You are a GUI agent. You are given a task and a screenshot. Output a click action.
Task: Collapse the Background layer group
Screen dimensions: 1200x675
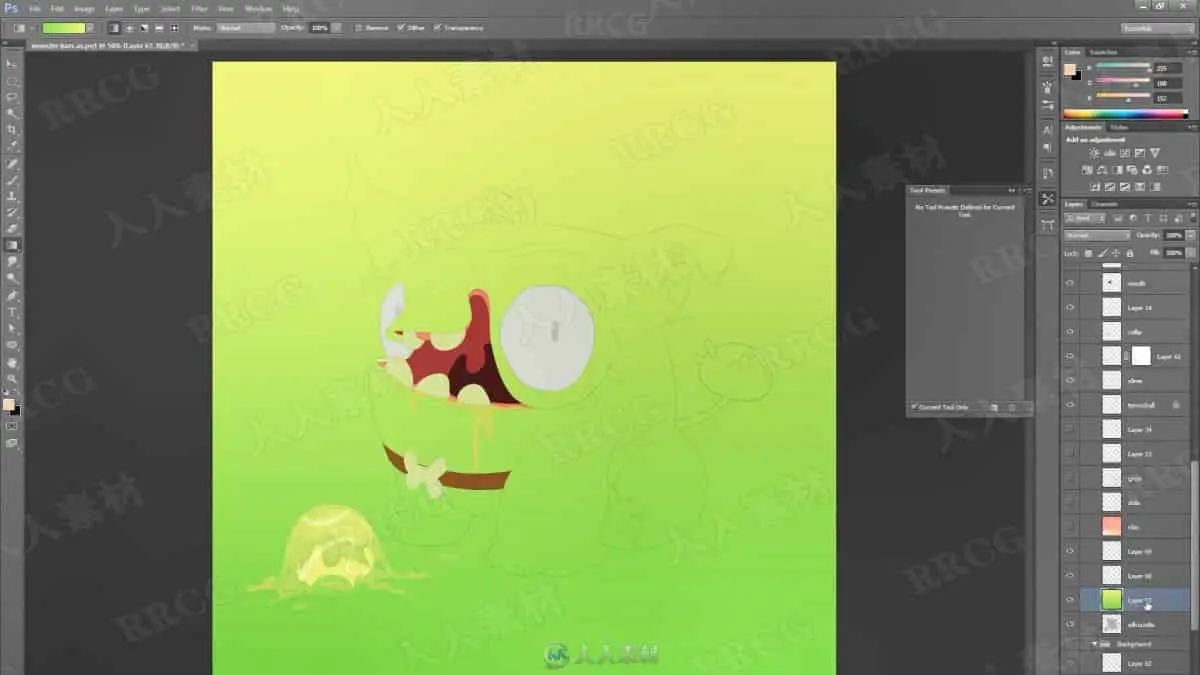coord(1094,645)
